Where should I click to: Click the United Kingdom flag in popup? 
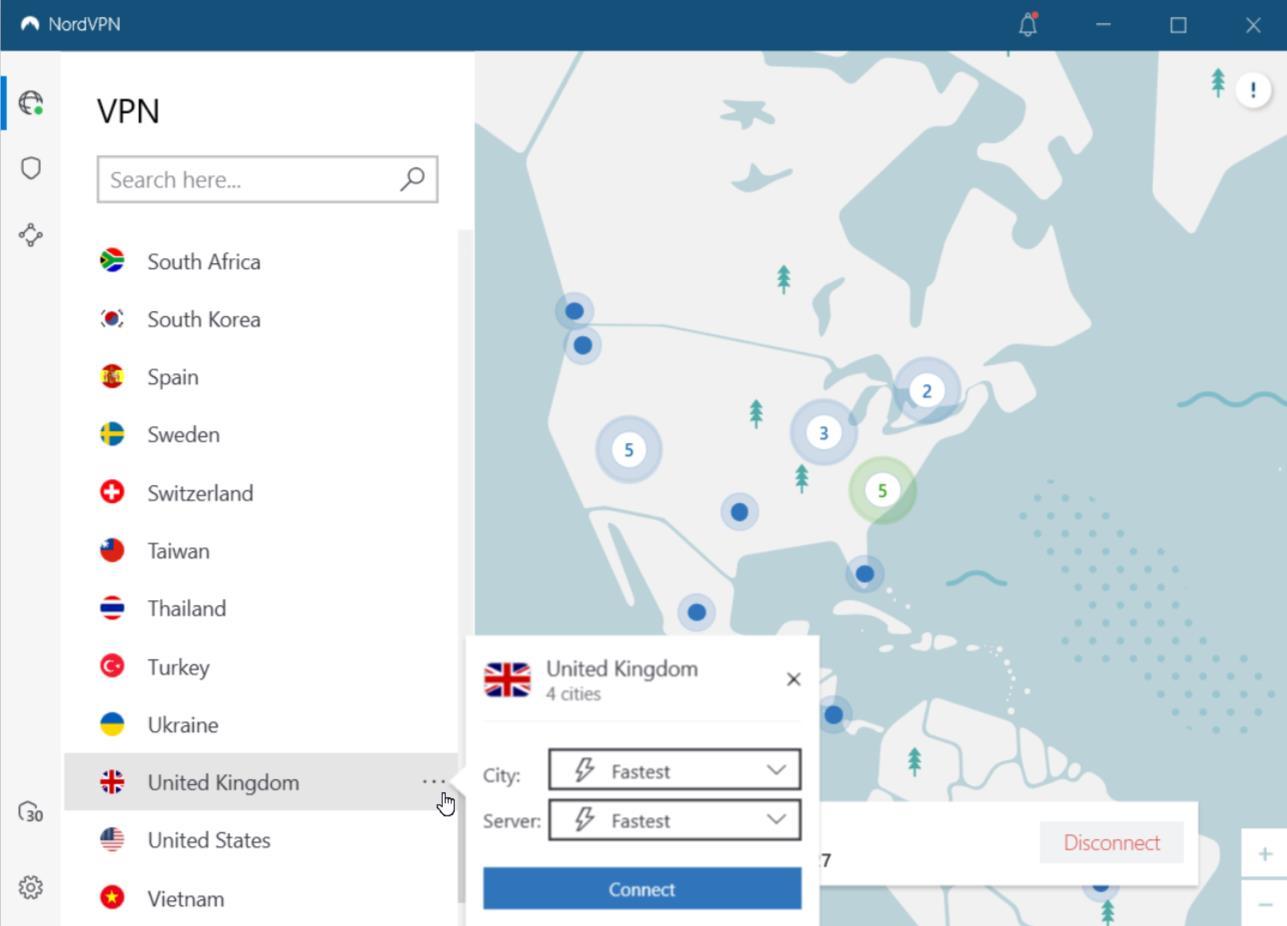(507, 680)
